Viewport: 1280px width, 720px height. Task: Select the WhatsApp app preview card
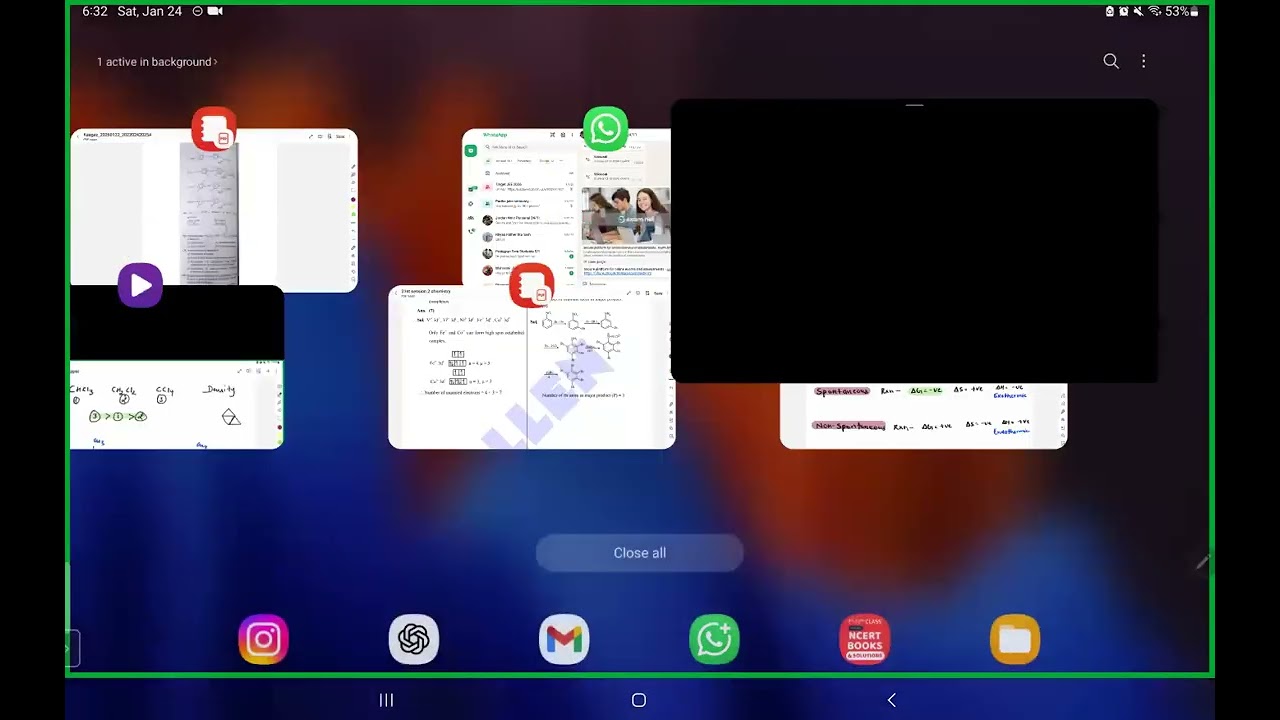pyautogui.click(x=566, y=208)
